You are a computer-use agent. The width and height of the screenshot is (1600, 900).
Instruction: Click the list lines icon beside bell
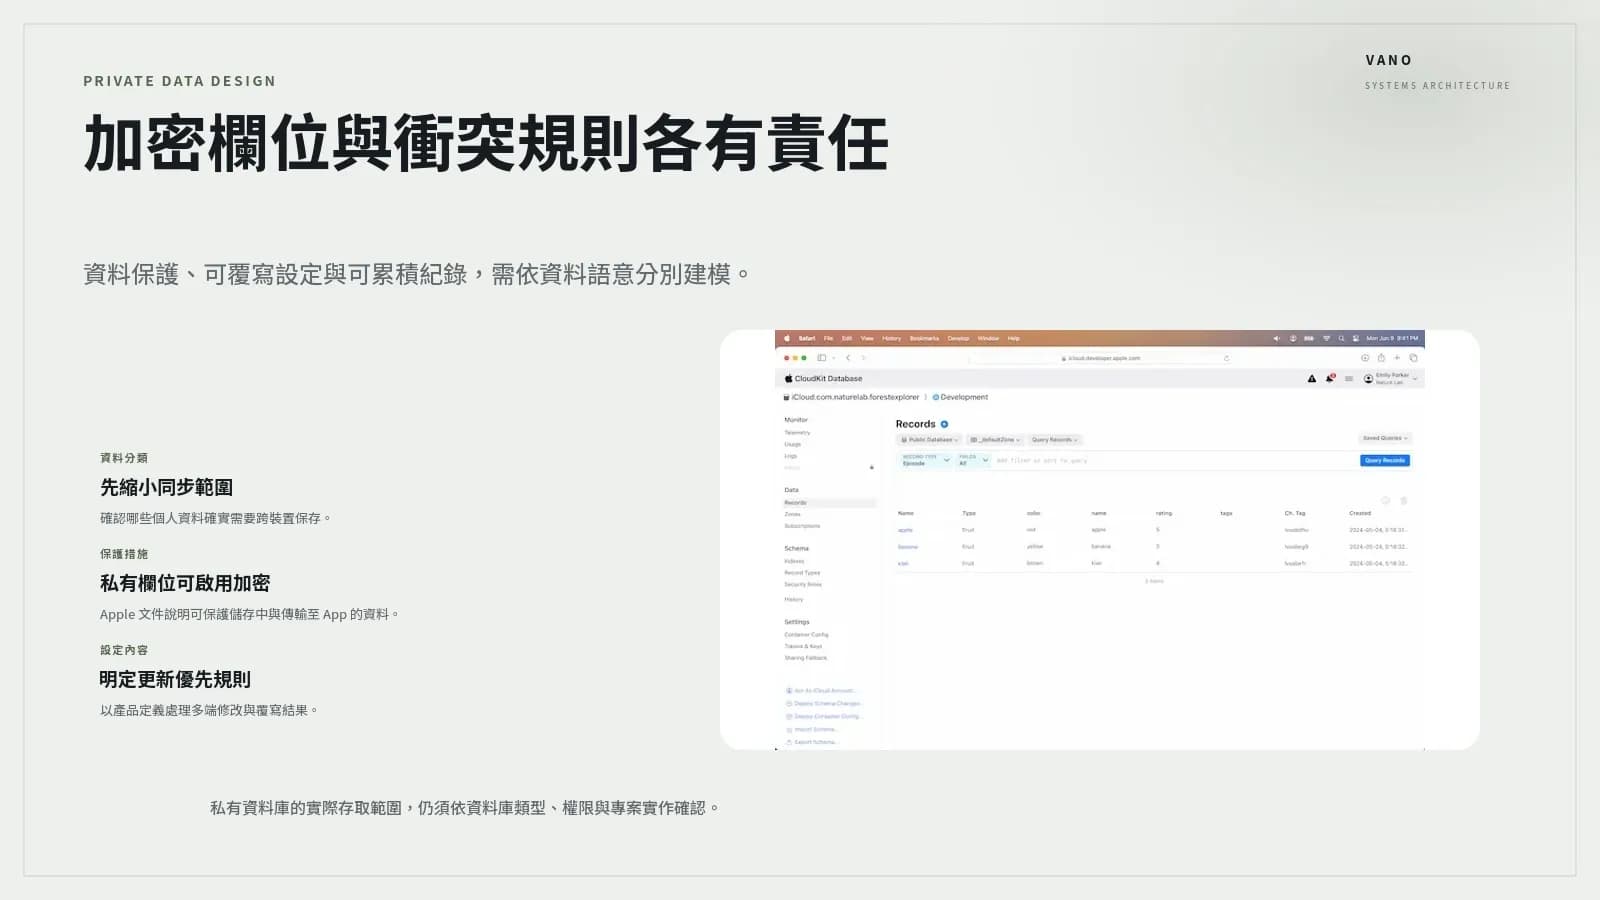(x=1349, y=378)
